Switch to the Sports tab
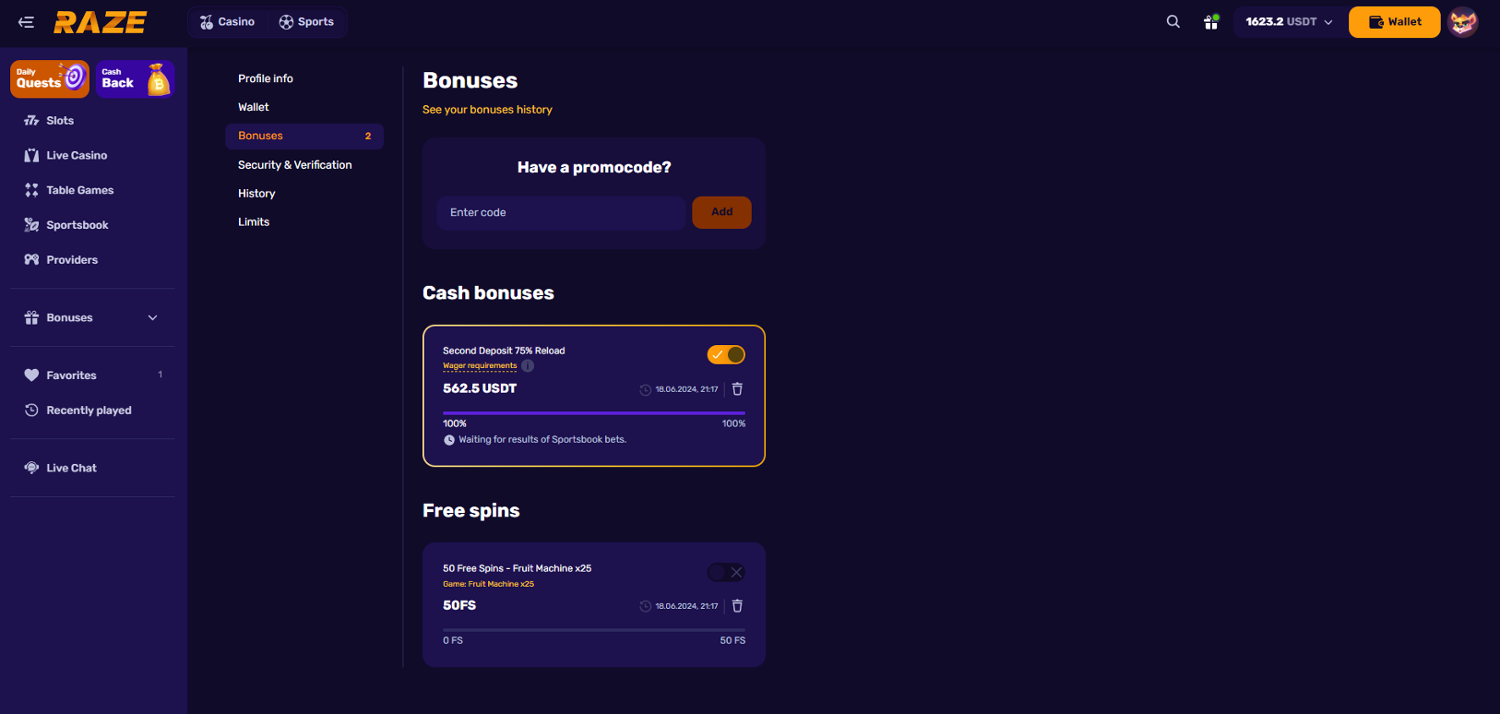The image size is (1500, 714). (306, 22)
